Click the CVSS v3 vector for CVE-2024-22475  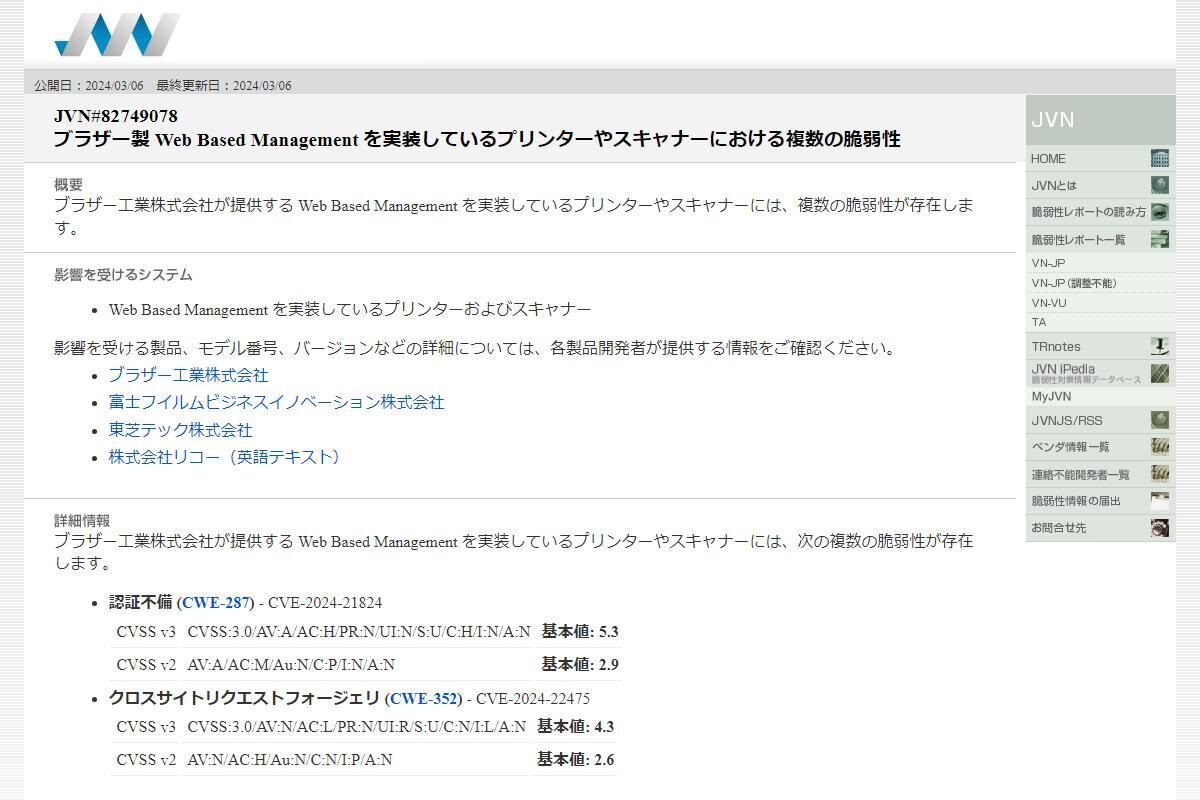(356, 727)
